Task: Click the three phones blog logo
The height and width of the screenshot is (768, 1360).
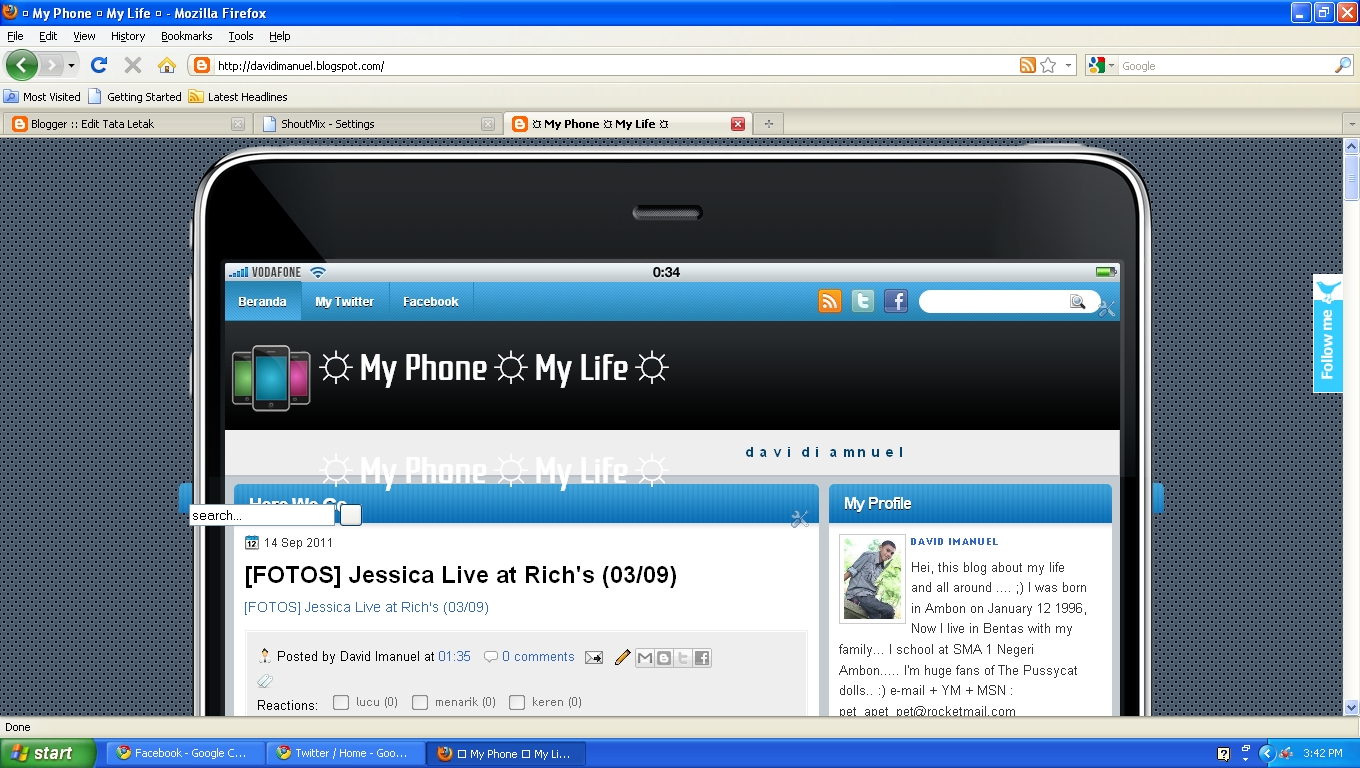Action: click(x=271, y=377)
